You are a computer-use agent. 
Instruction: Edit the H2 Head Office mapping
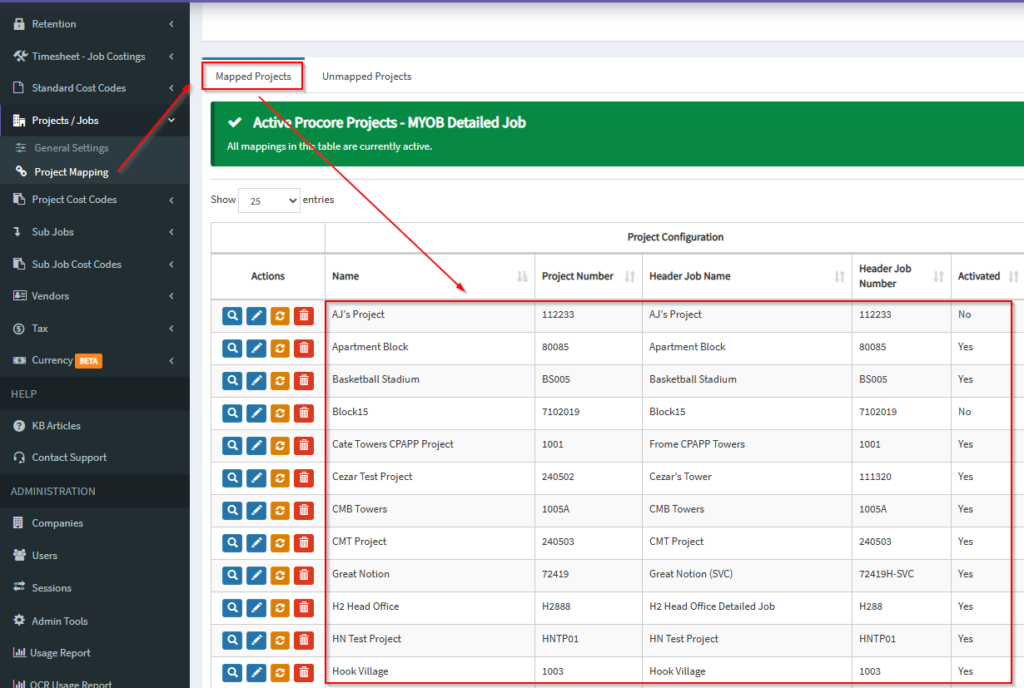pos(256,608)
